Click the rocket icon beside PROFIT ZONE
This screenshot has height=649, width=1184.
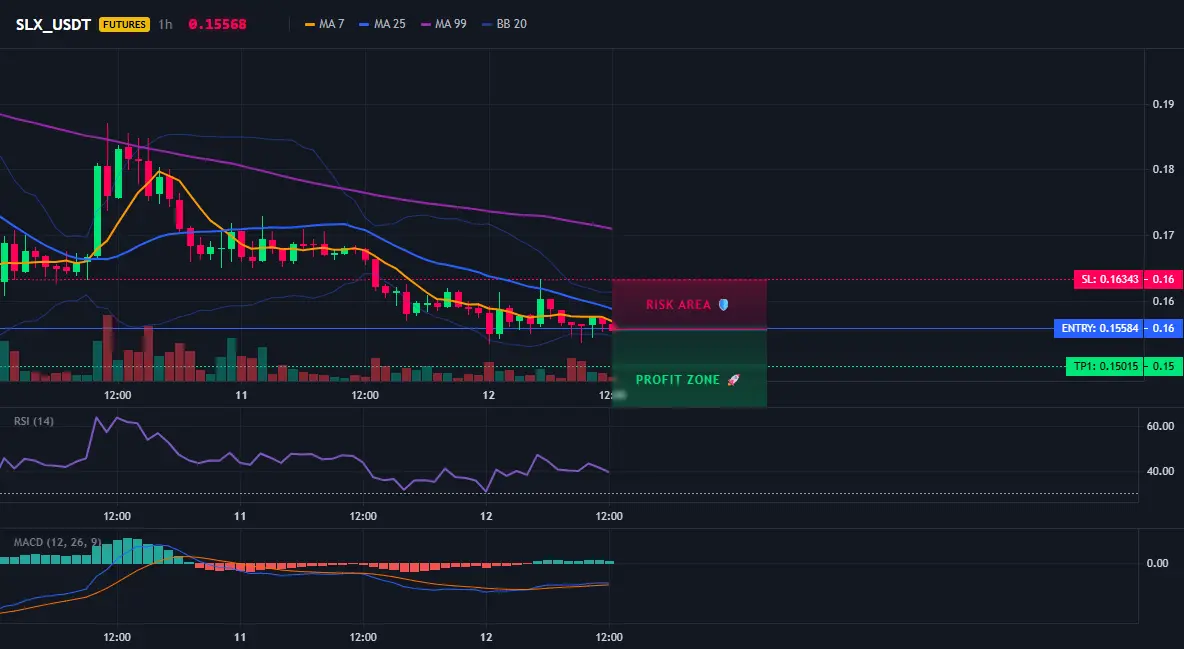tap(733, 380)
